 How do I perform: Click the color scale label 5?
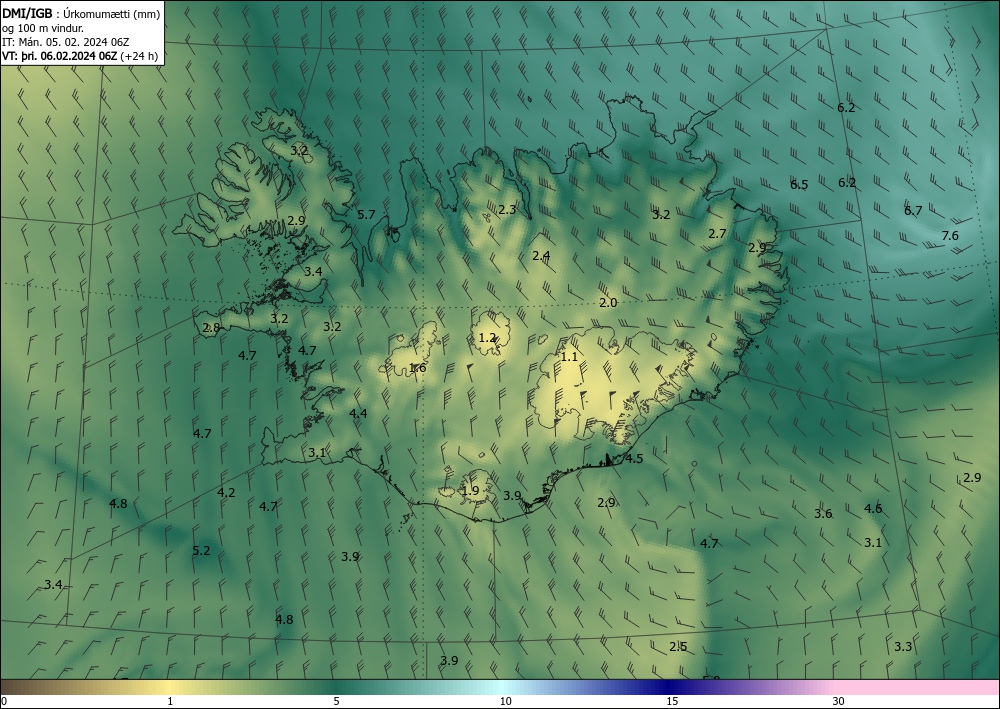coord(336,701)
